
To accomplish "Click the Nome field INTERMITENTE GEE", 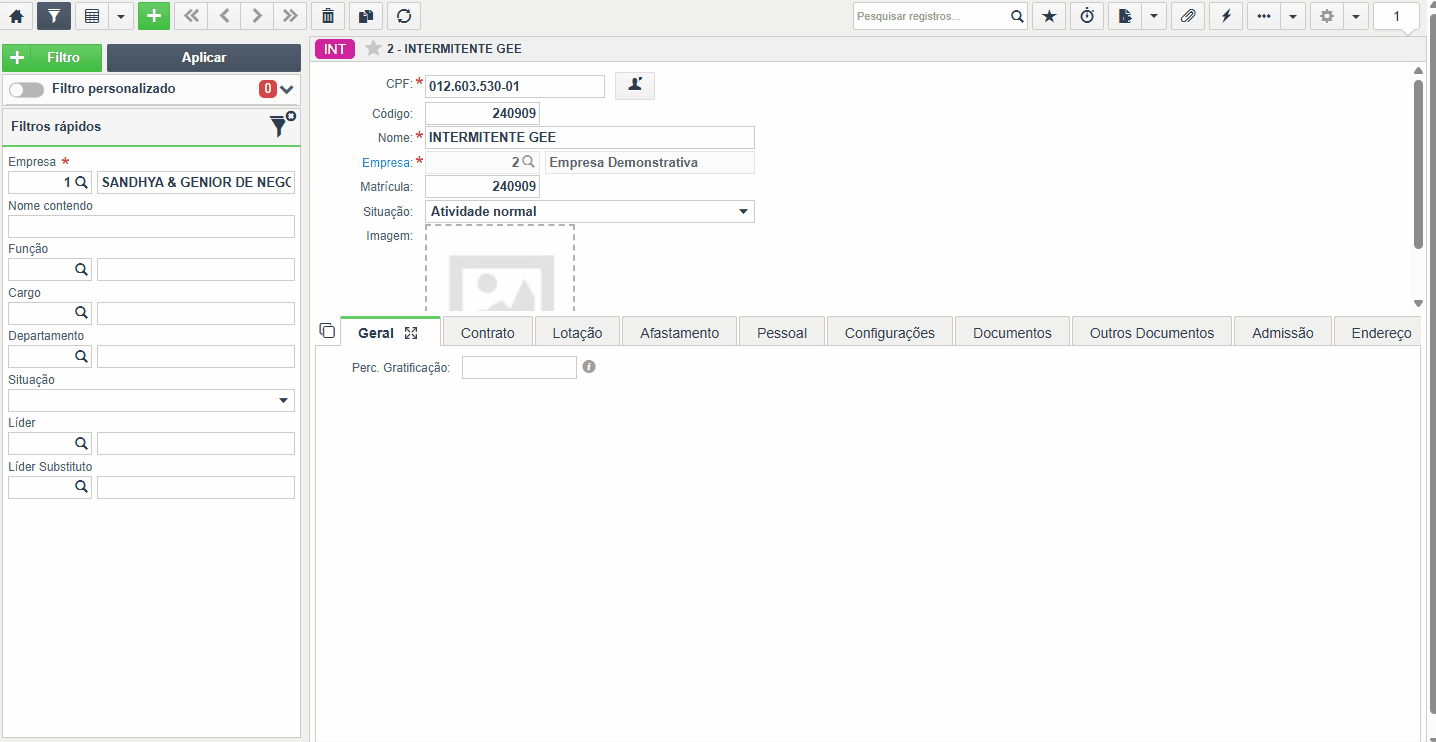I will tap(590, 137).
